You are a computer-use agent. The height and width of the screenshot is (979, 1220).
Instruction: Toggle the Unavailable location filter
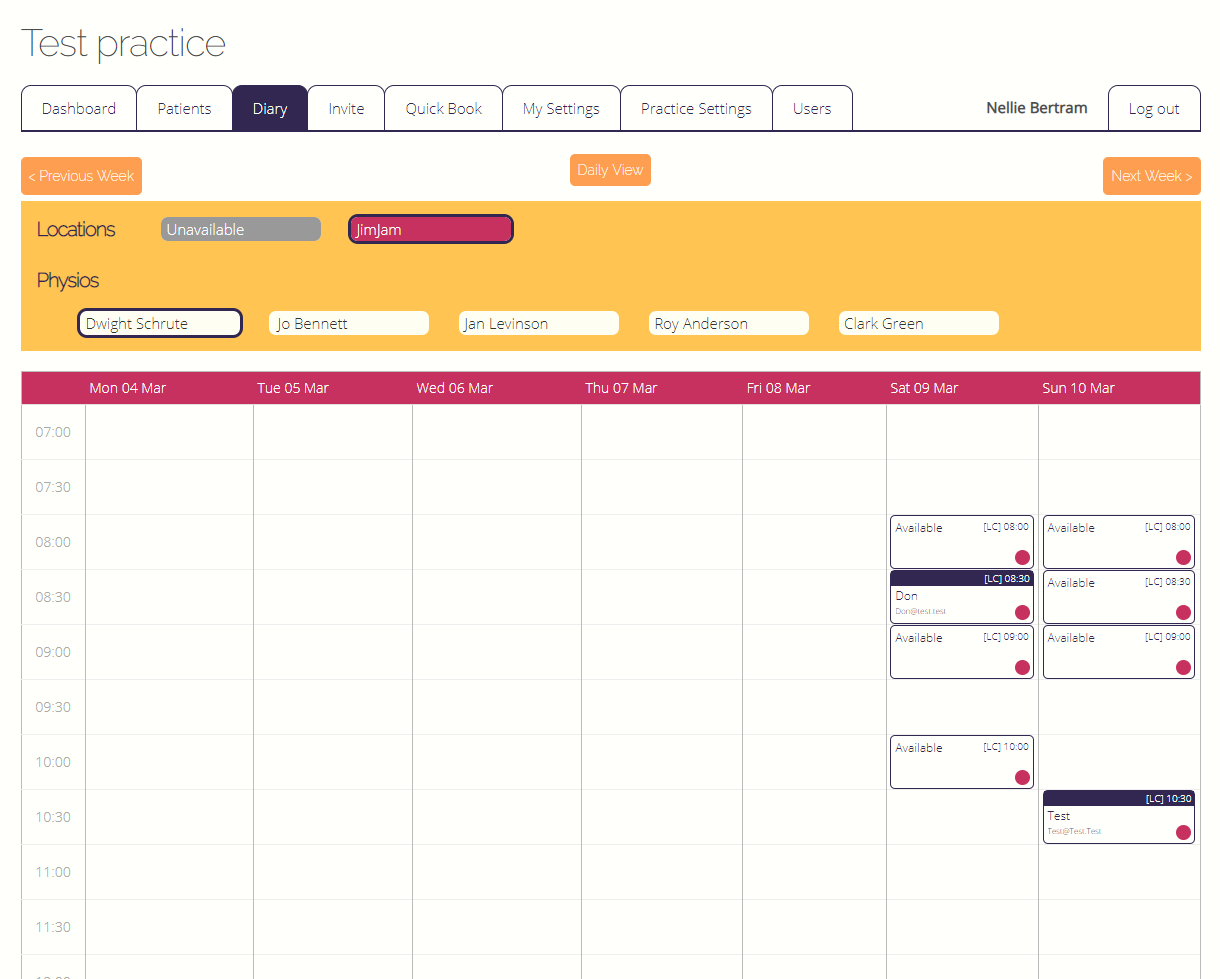(x=241, y=230)
